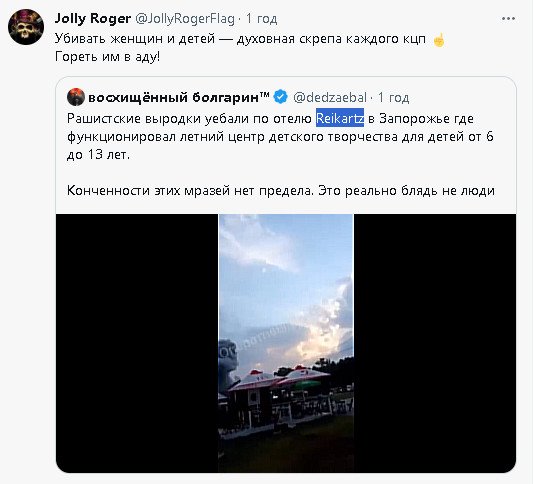The height and width of the screenshot is (484, 534).
Task: Click the blue verified badge
Action: [x=281, y=97]
